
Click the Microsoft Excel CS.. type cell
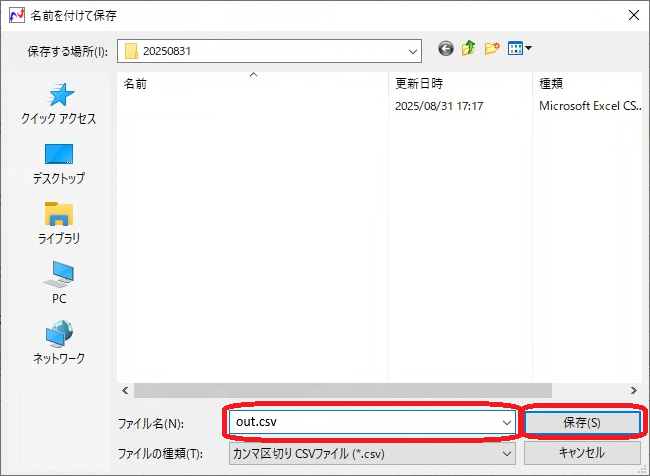590,106
